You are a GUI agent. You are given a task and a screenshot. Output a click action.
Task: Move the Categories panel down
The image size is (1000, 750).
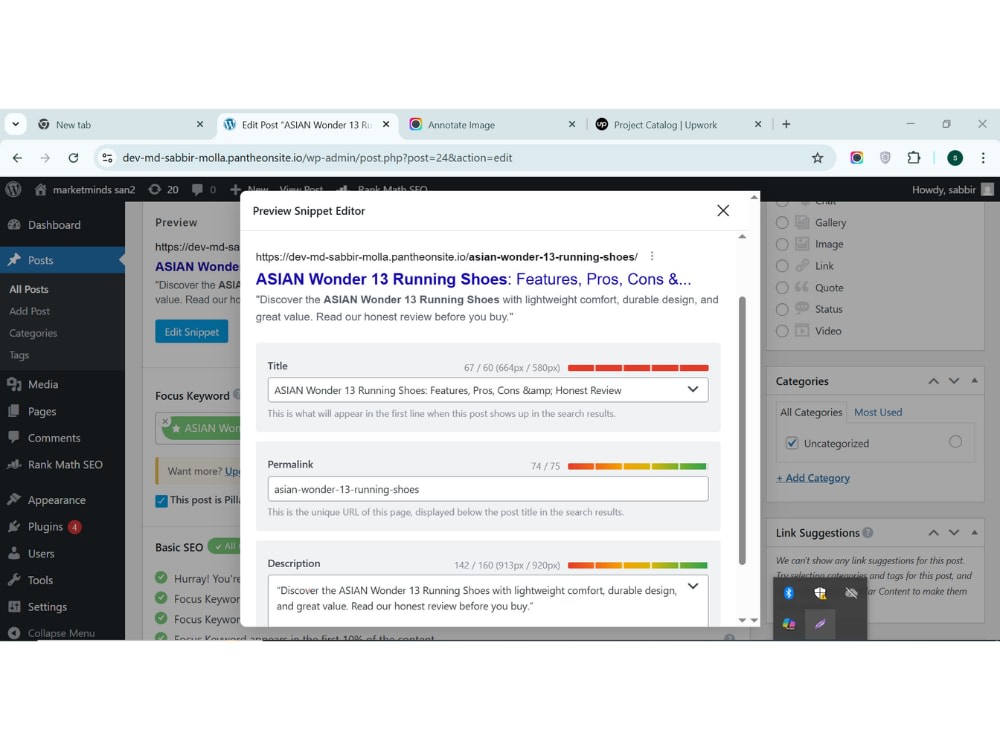(954, 381)
